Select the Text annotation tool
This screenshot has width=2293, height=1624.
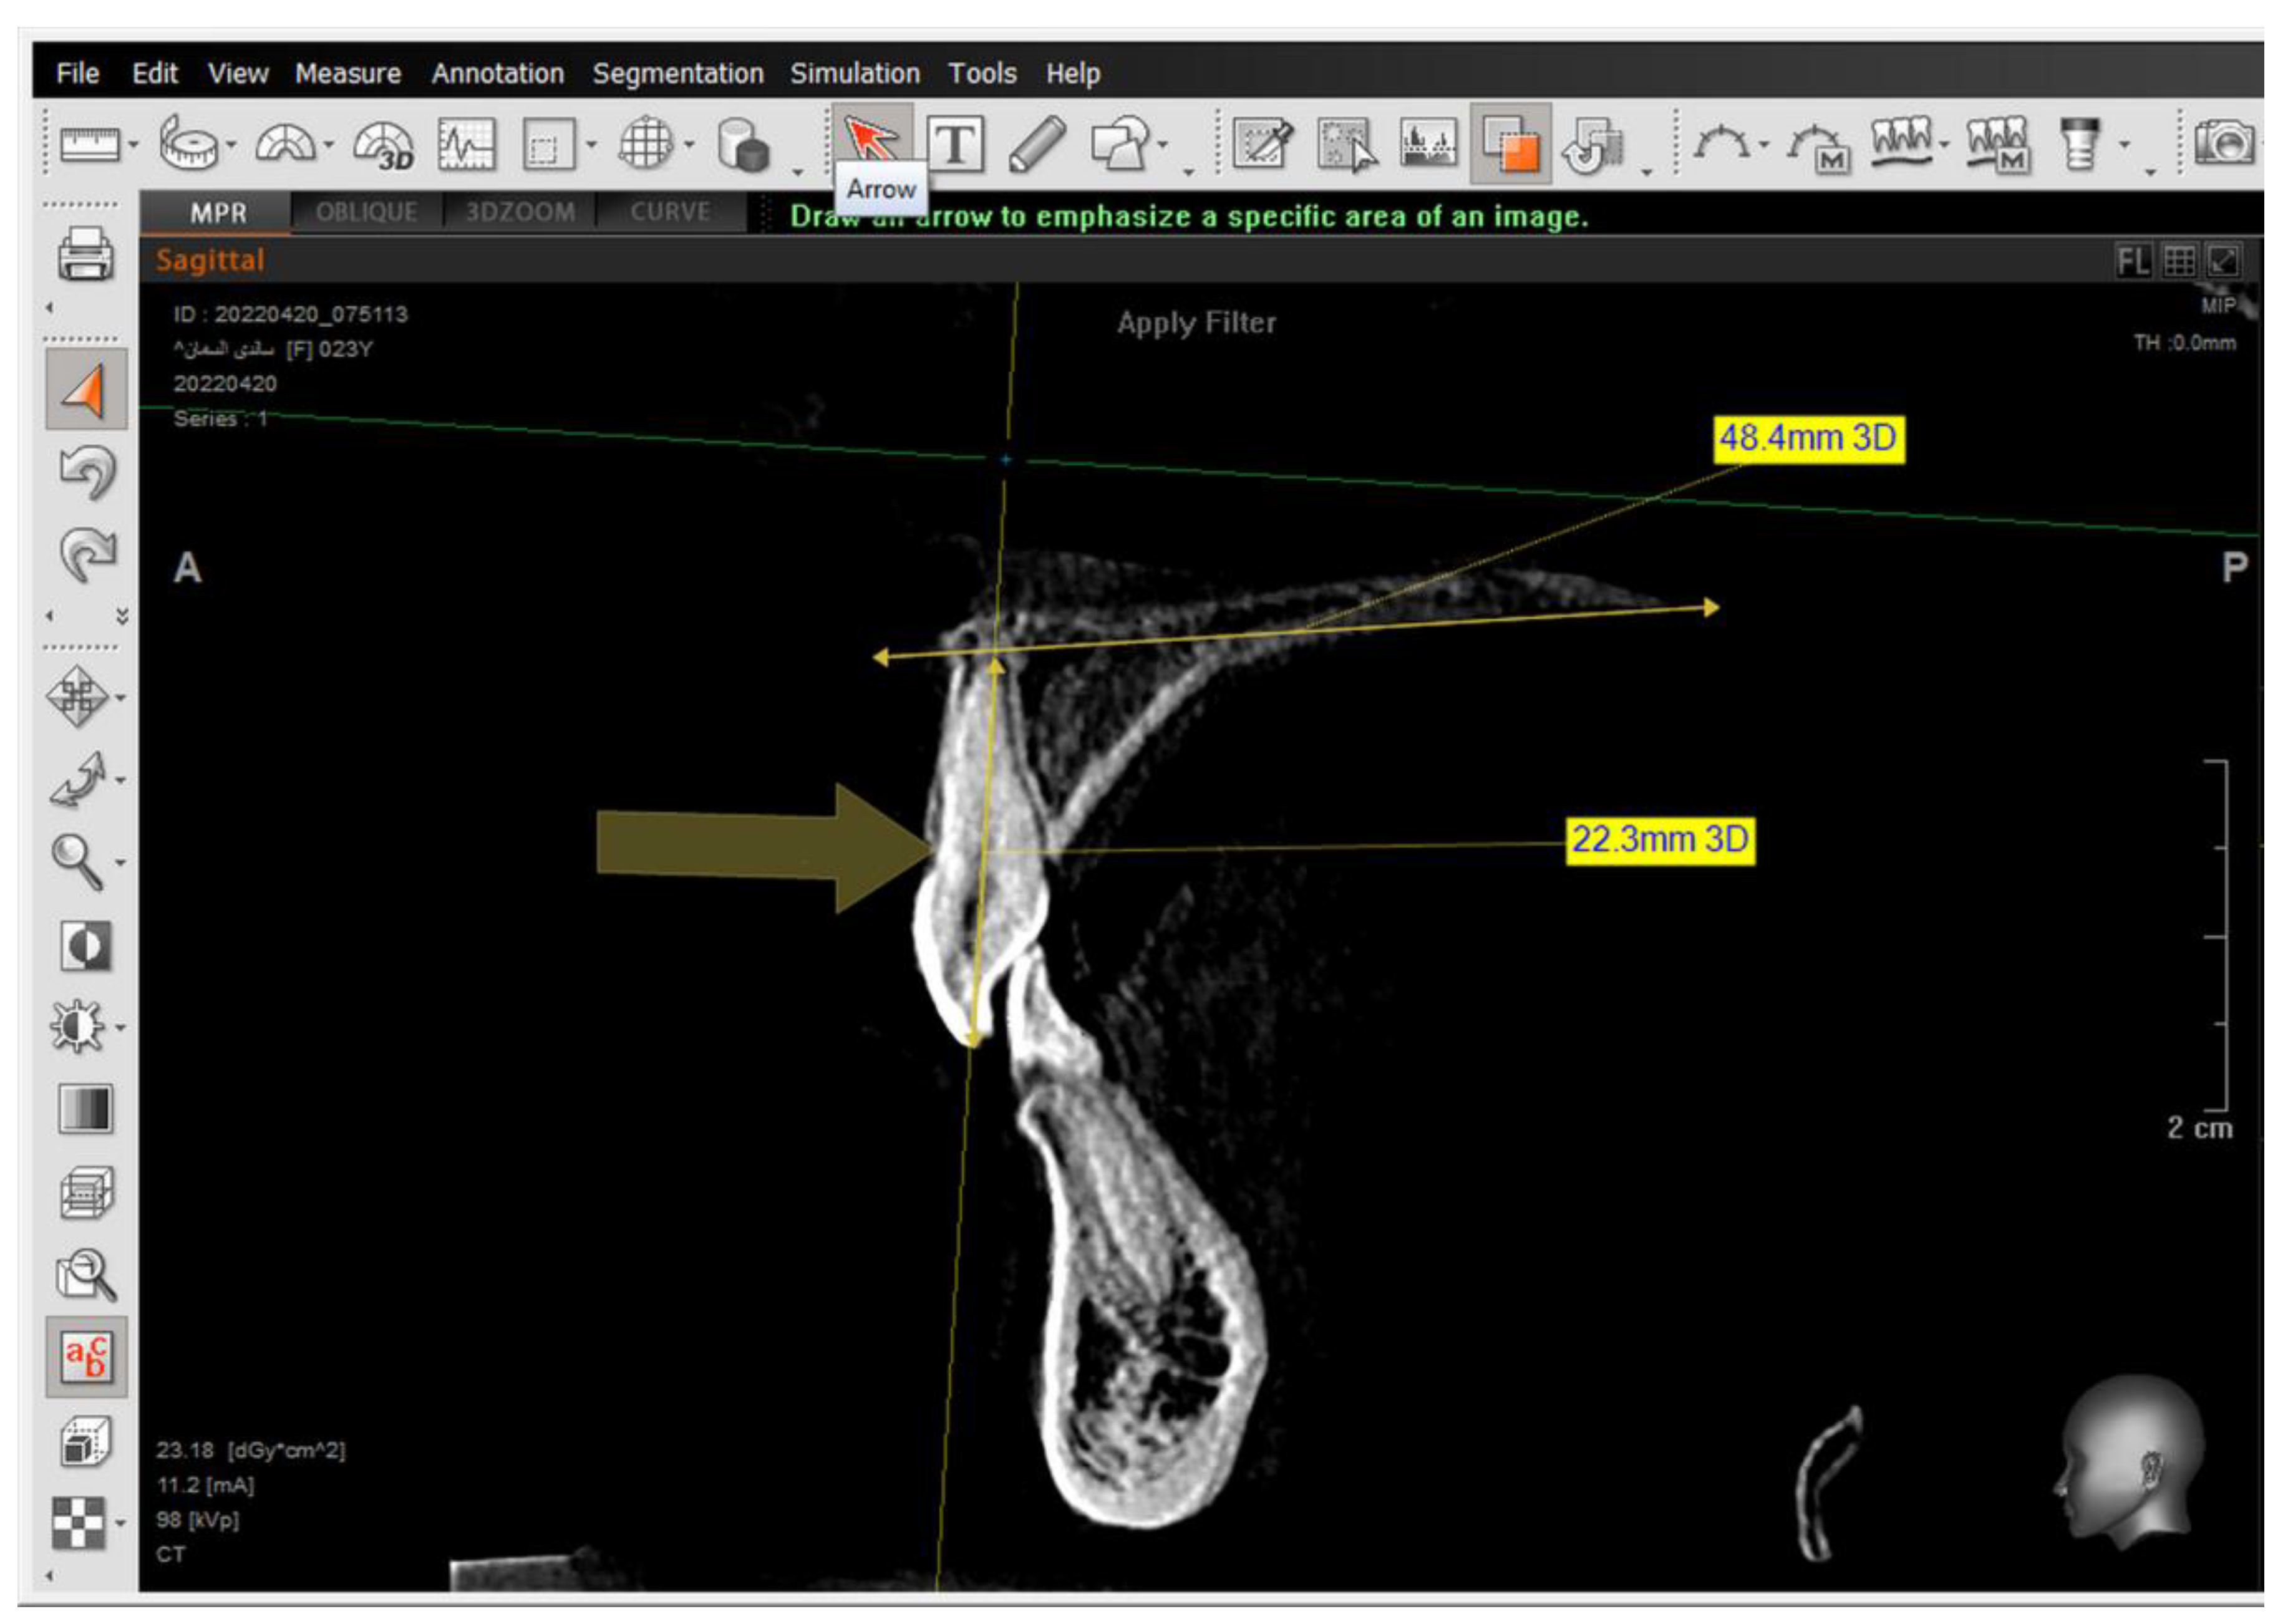coord(955,144)
